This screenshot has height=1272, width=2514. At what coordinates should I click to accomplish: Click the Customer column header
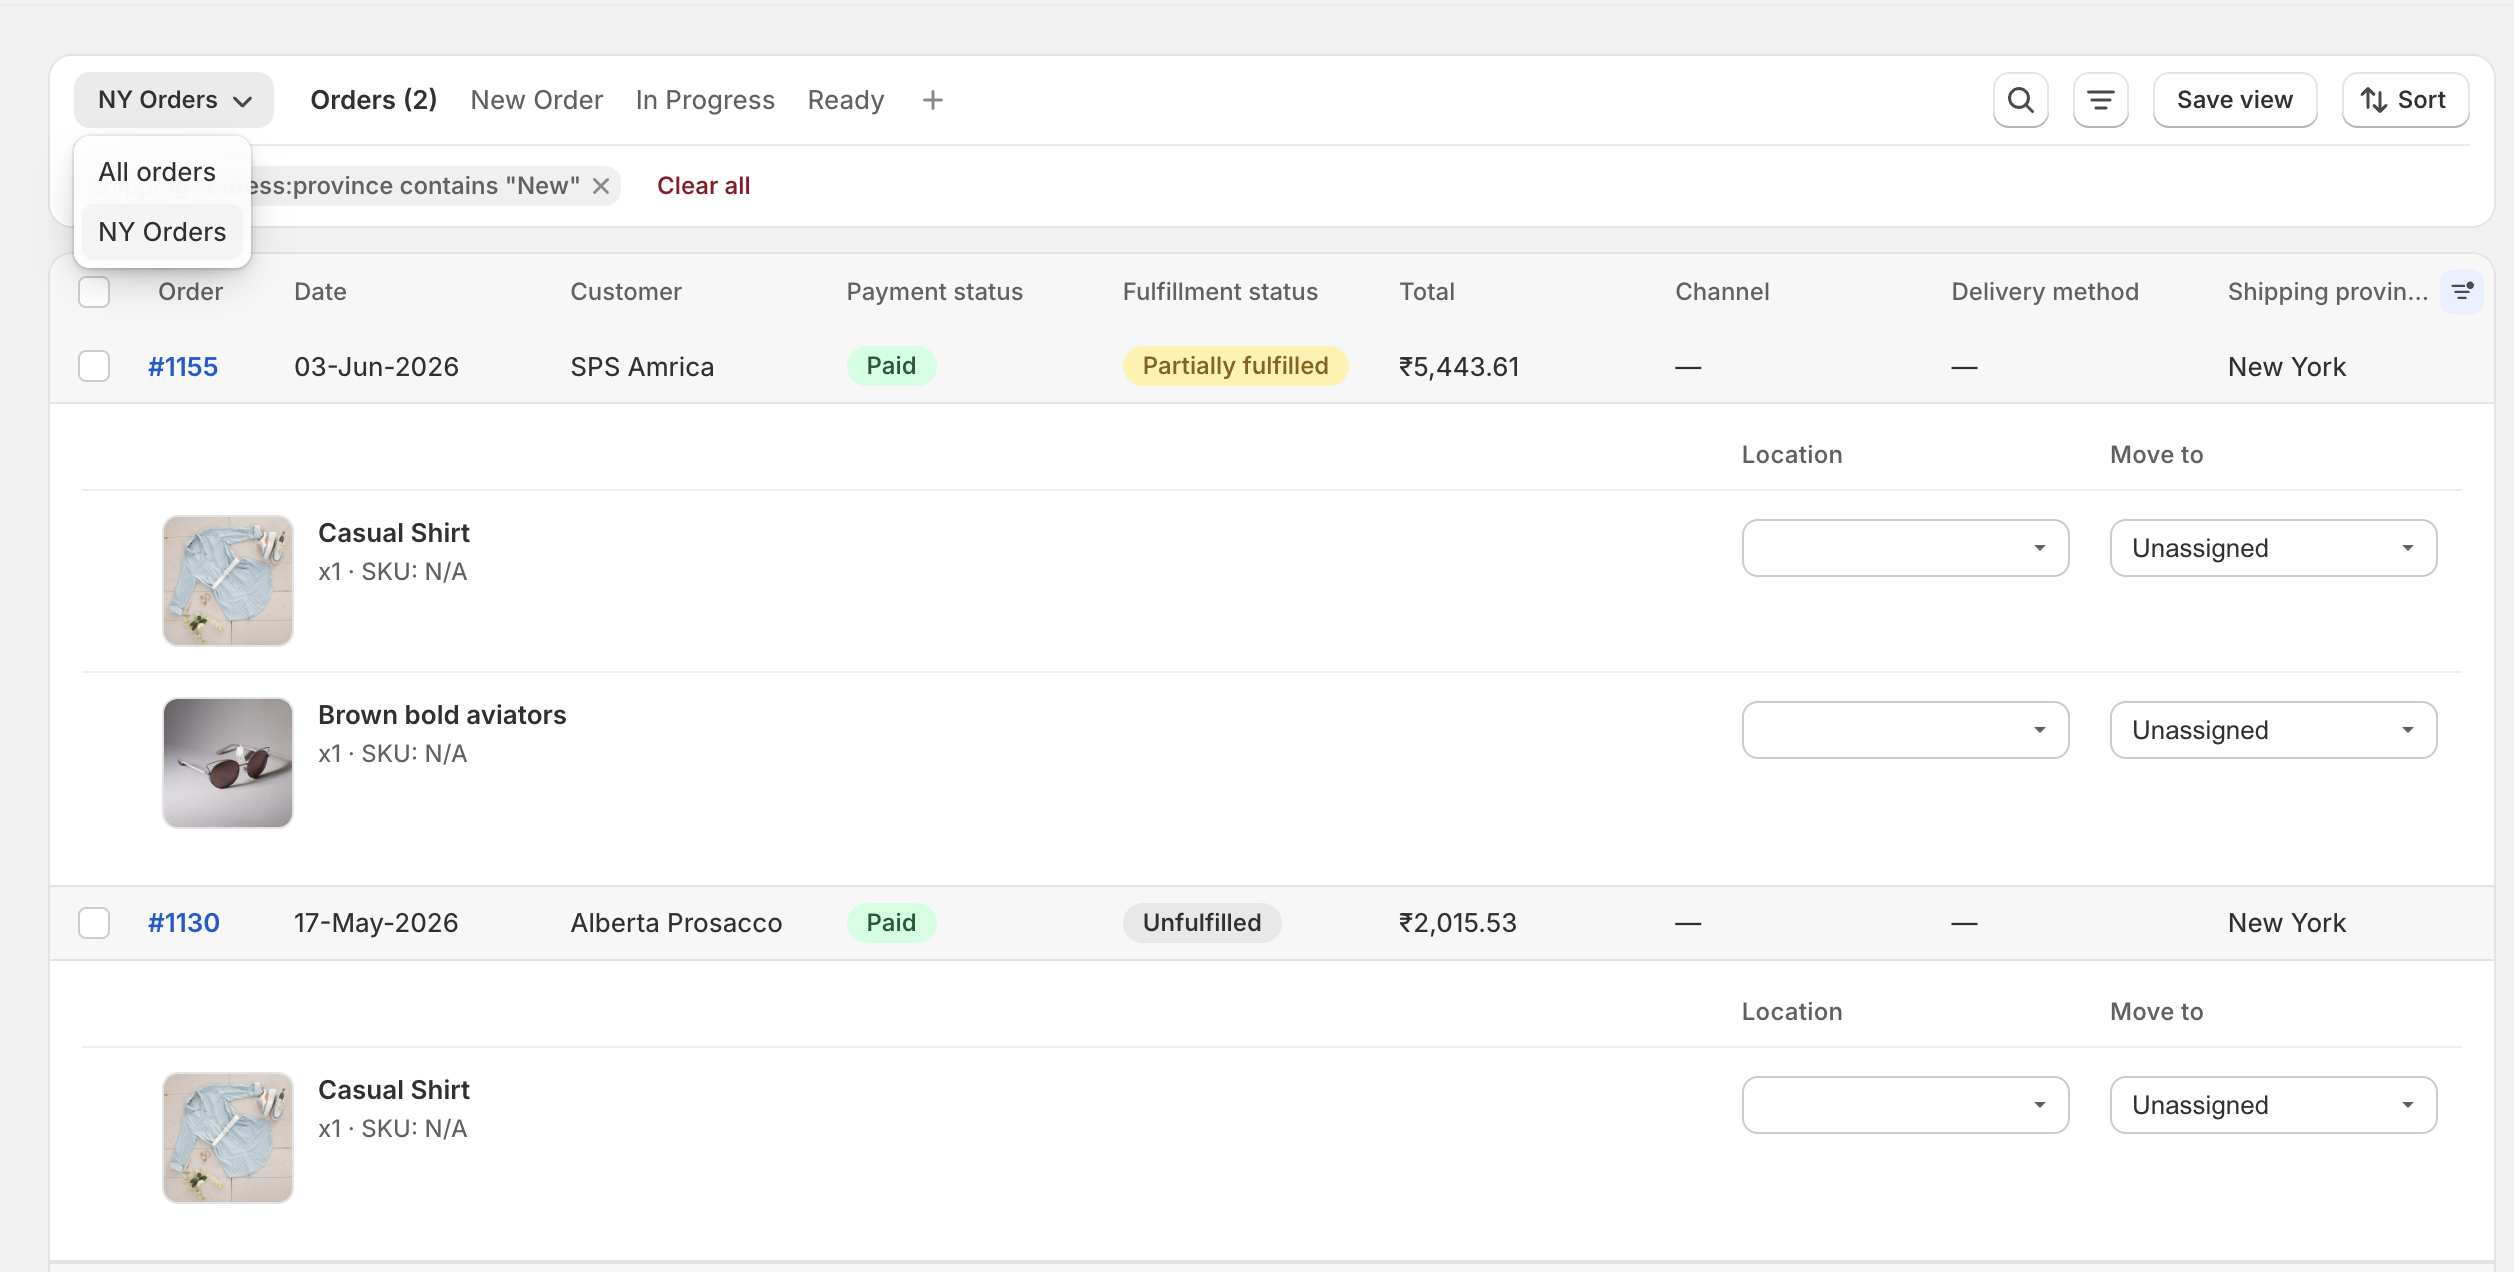(626, 292)
